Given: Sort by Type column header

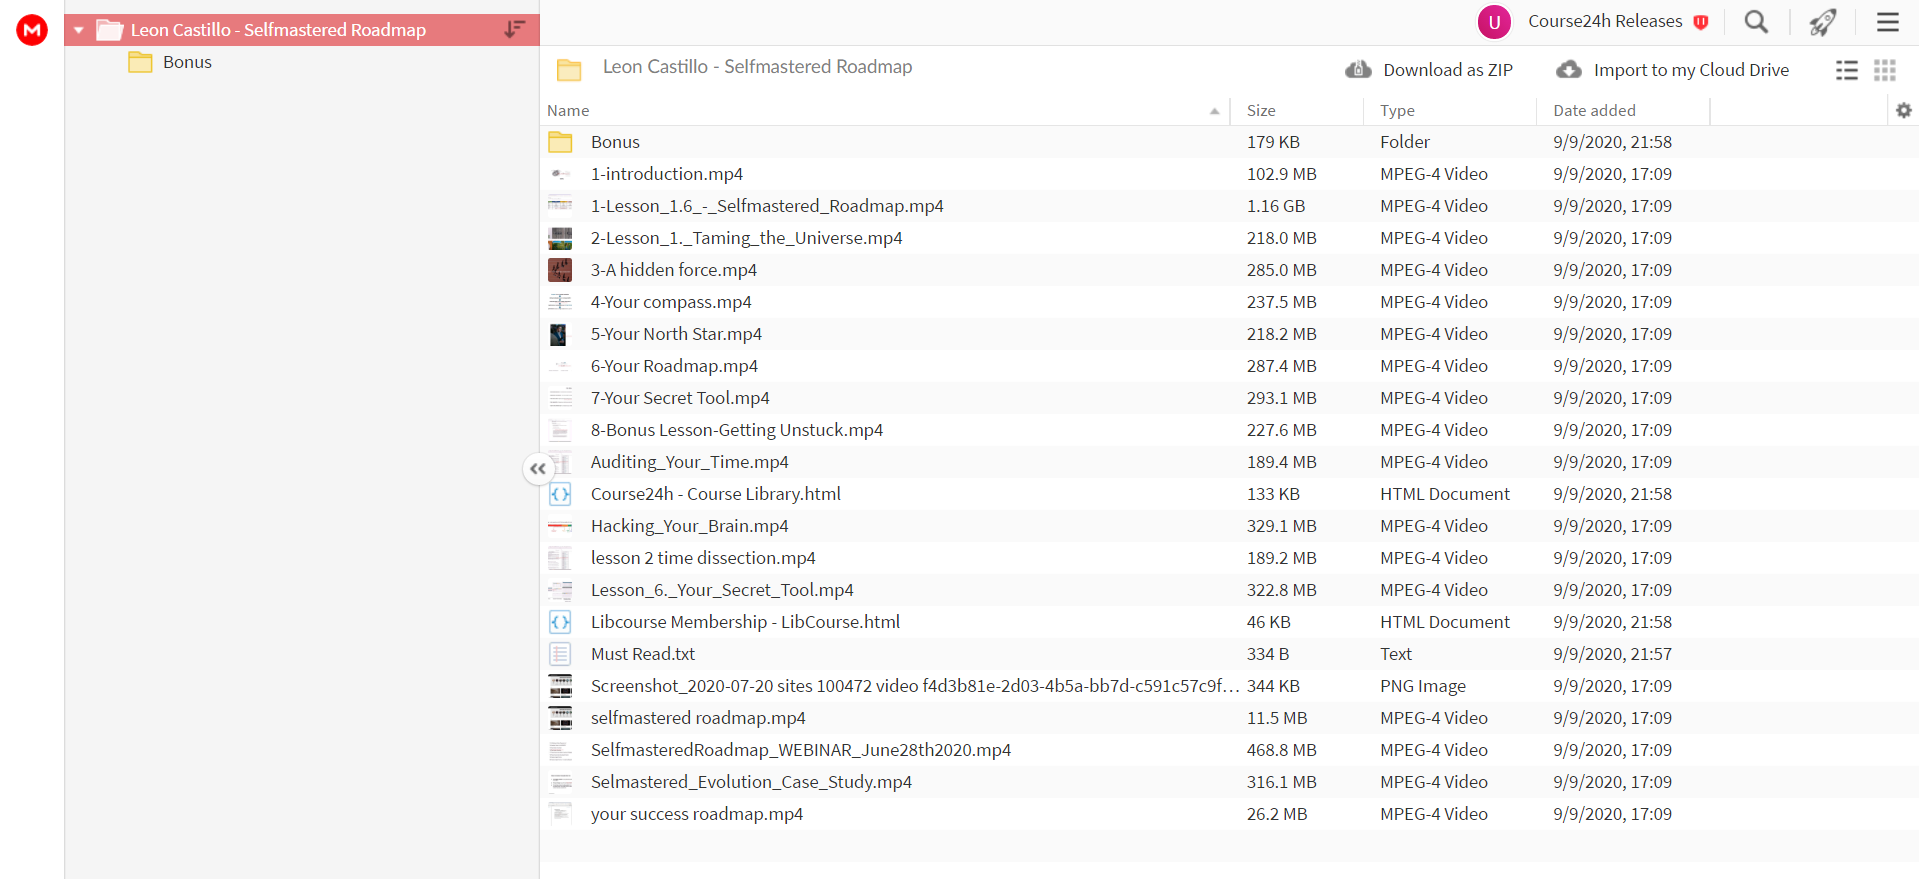Looking at the screenshot, I should pyautogui.click(x=1397, y=110).
